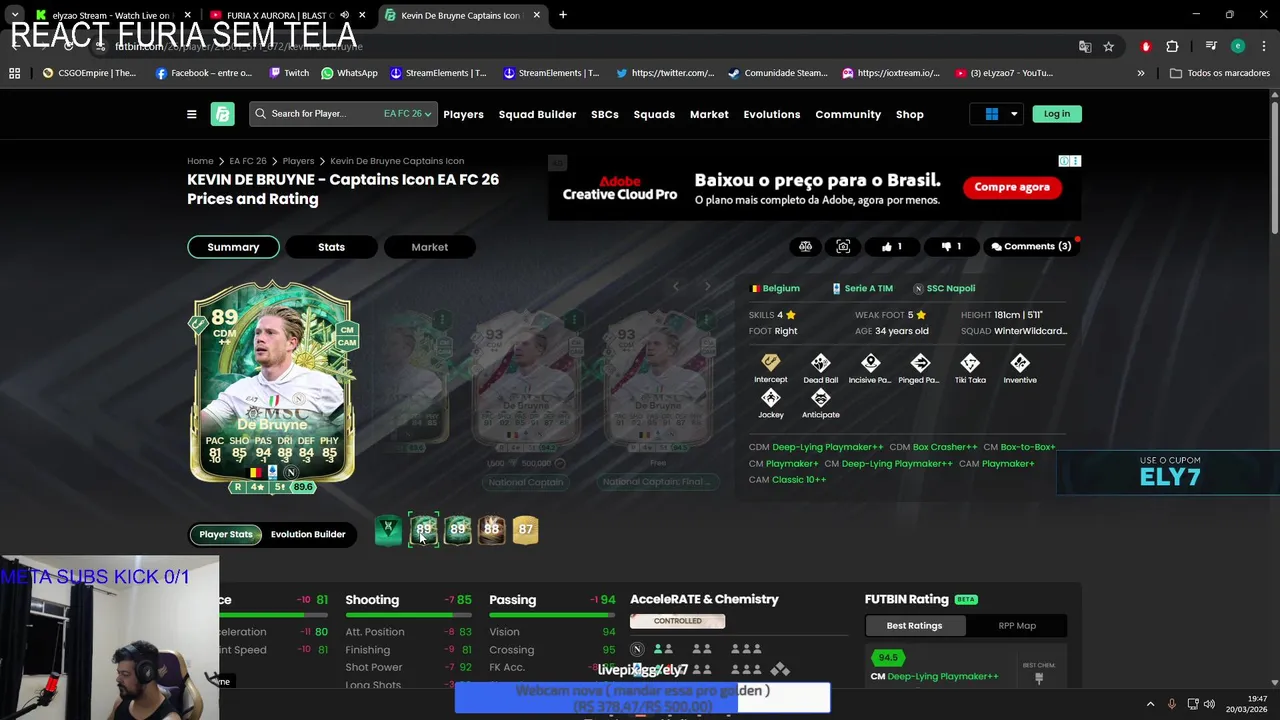Viewport: 1280px width, 720px height.
Task: Open the Chrome extensions puzzle icon
Action: (1172, 46)
